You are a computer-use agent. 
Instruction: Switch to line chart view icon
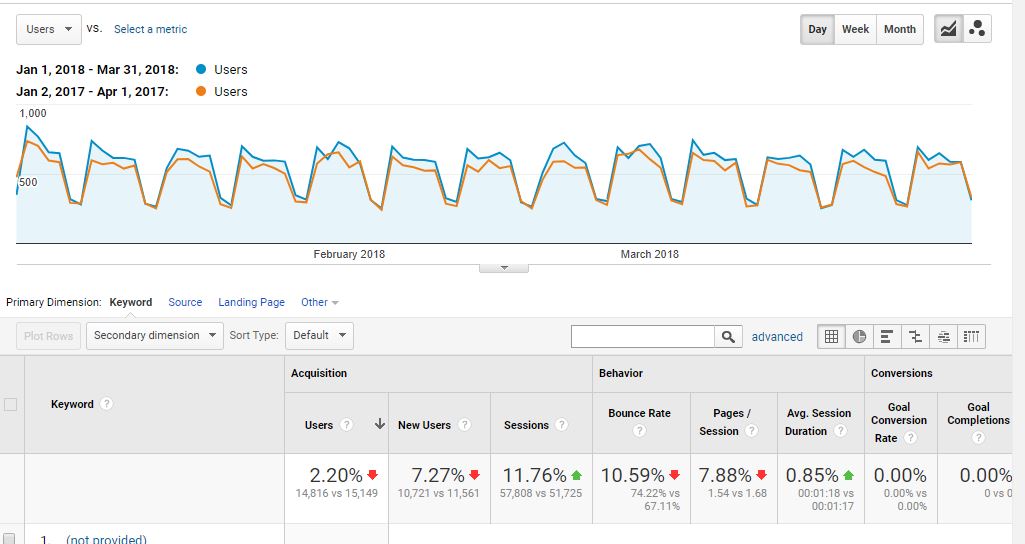[949, 29]
